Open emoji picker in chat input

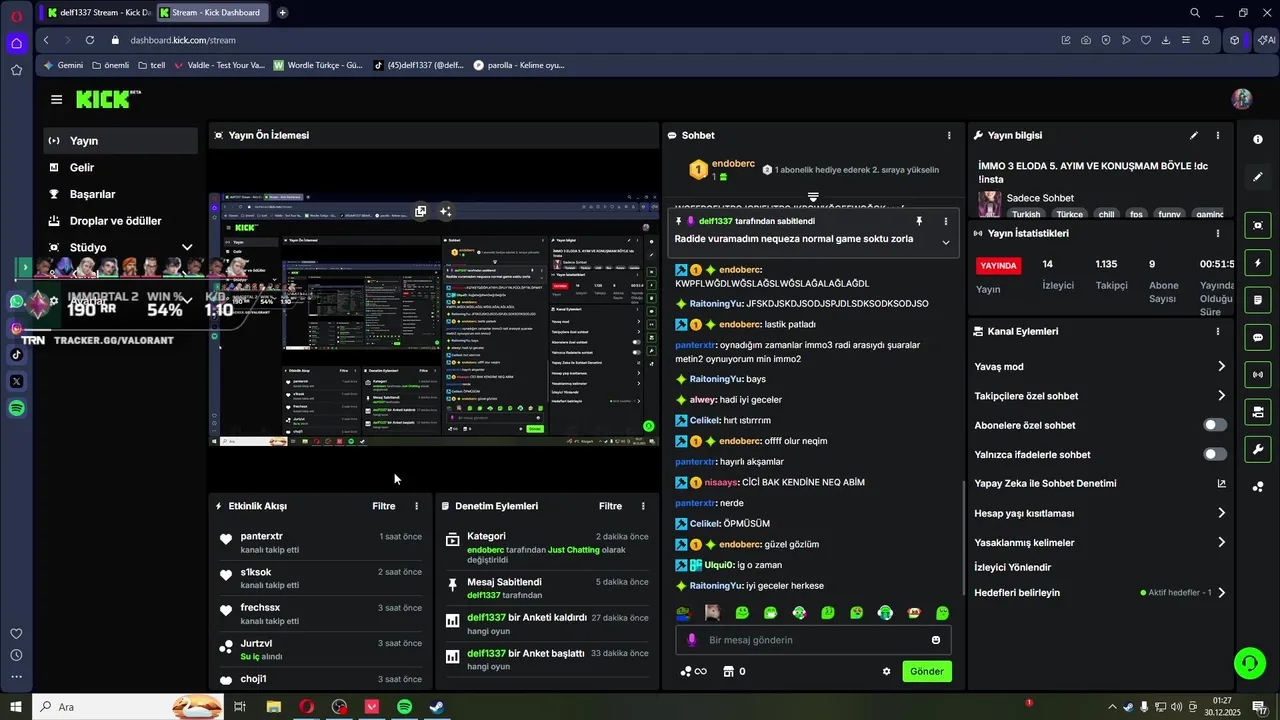pyautogui.click(x=936, y=640)
